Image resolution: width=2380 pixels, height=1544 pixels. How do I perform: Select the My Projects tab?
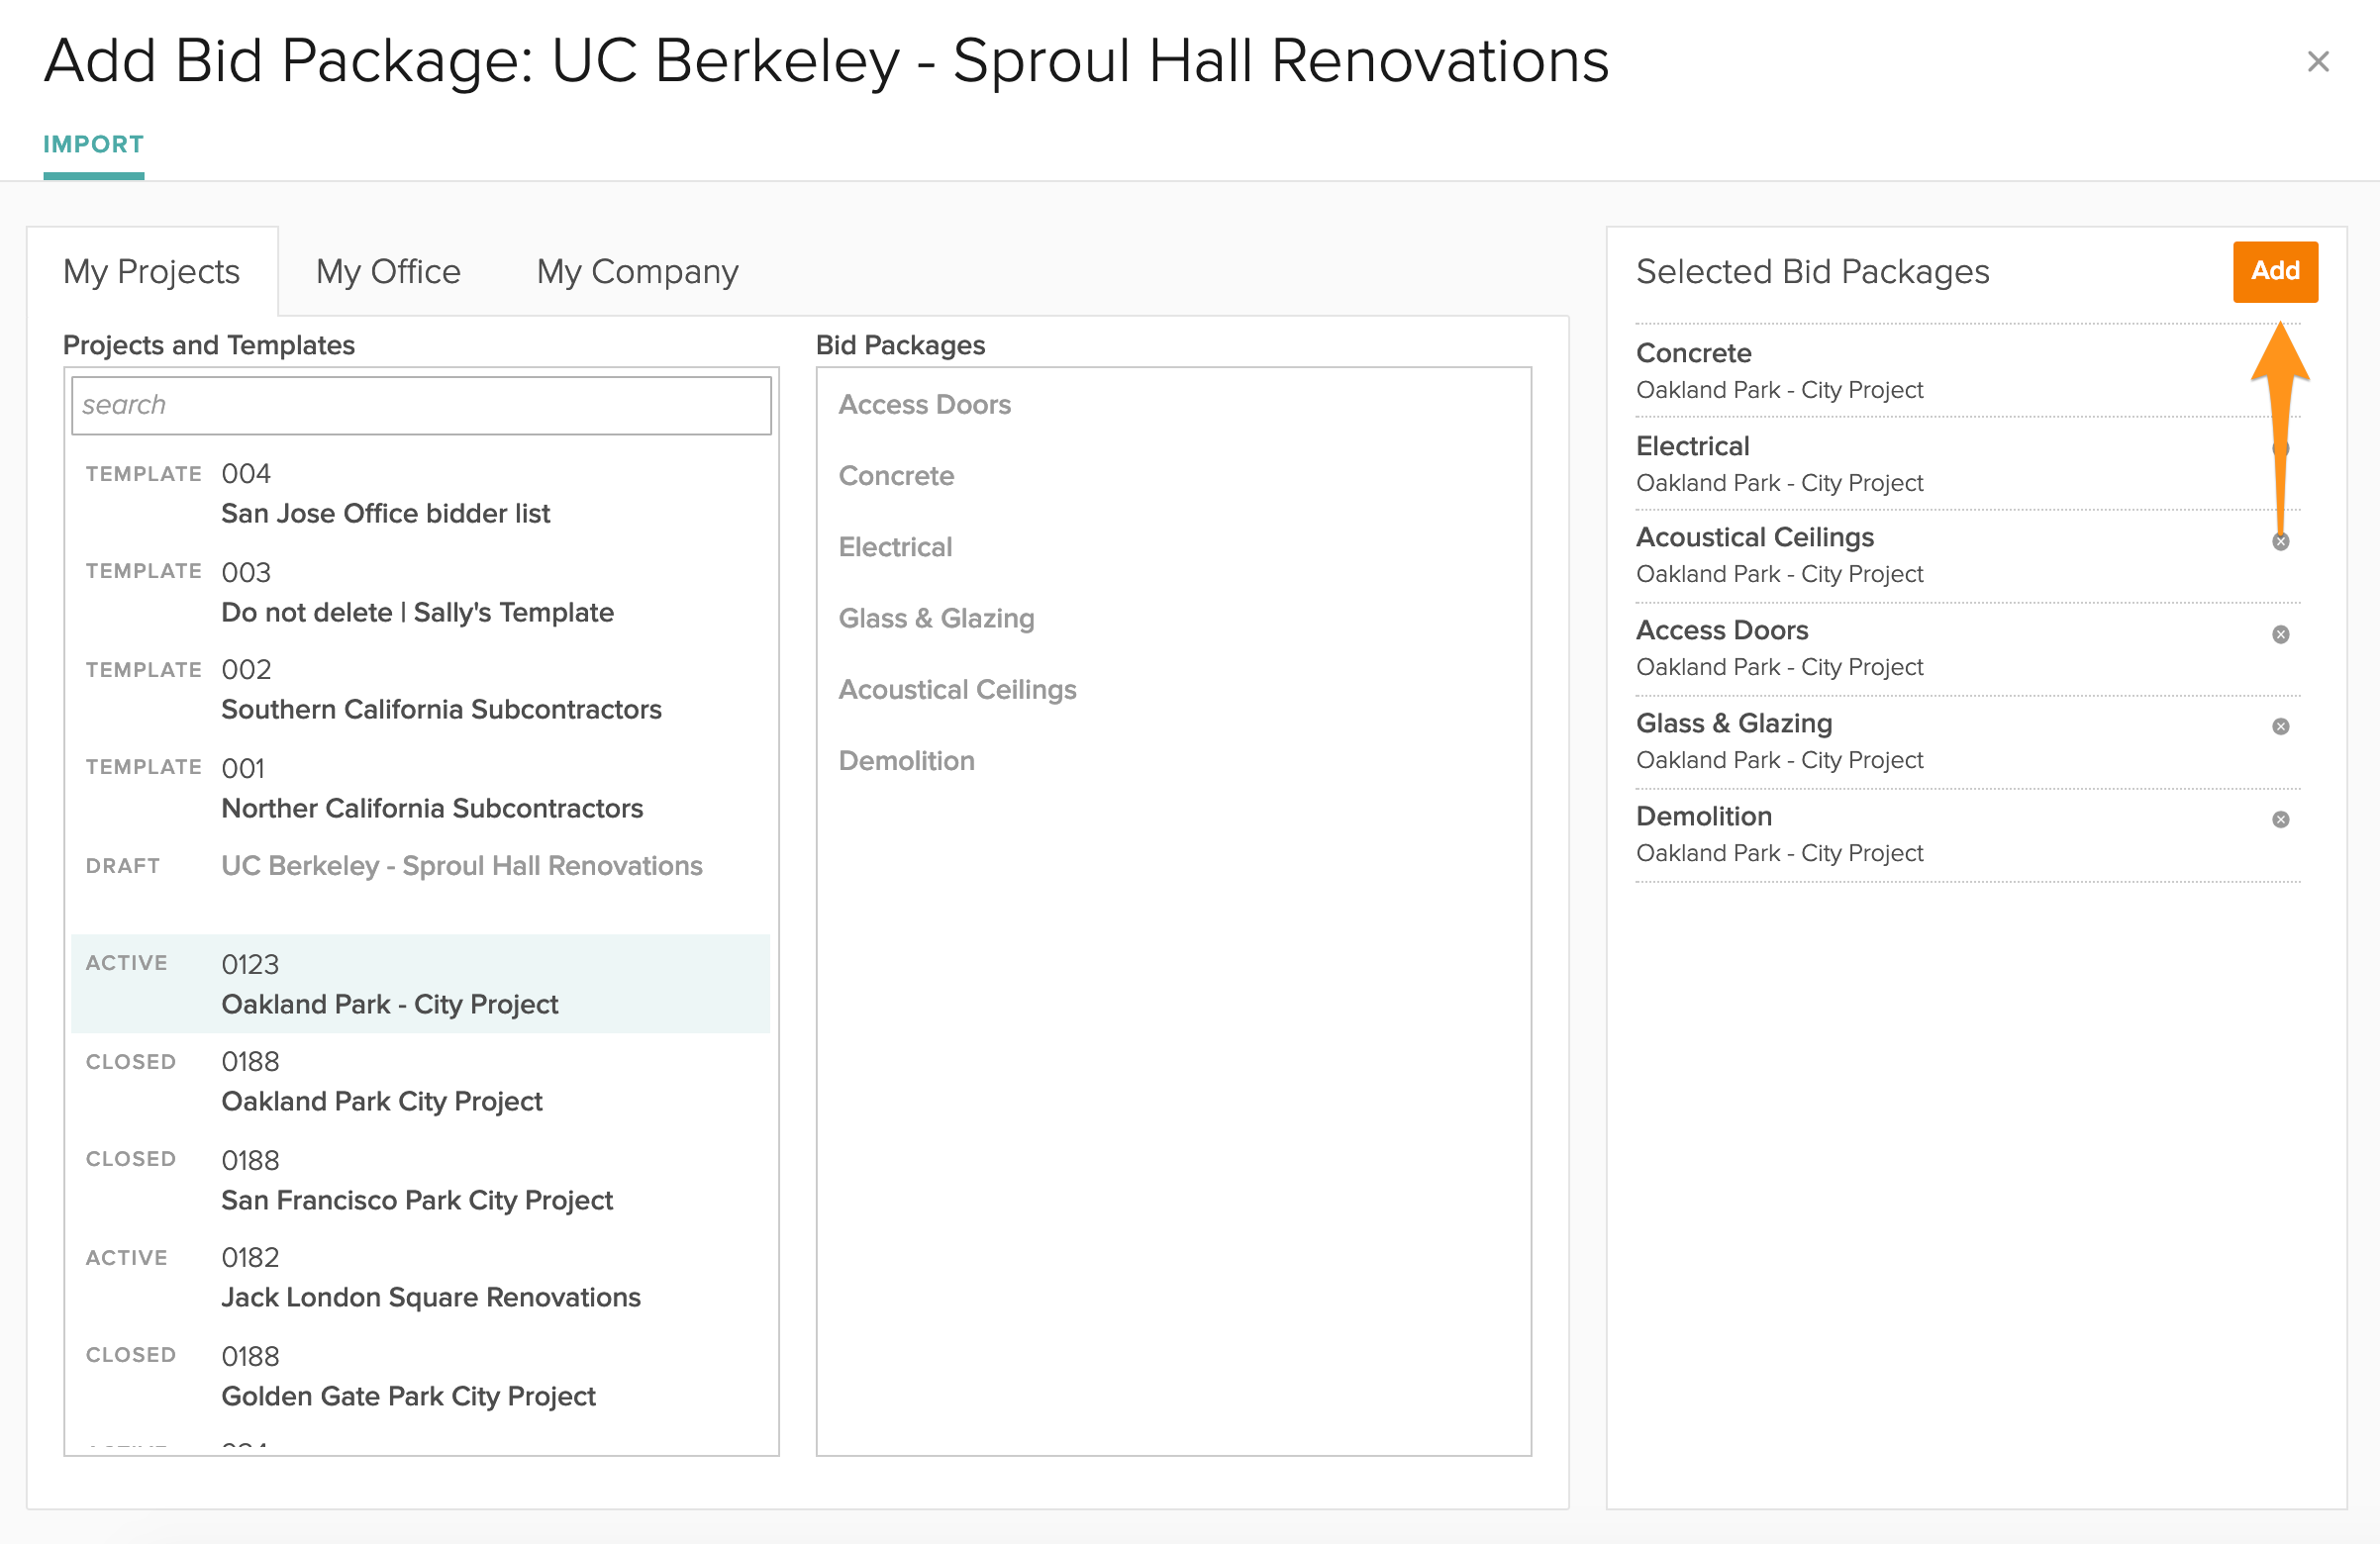[x=151, y=272]
